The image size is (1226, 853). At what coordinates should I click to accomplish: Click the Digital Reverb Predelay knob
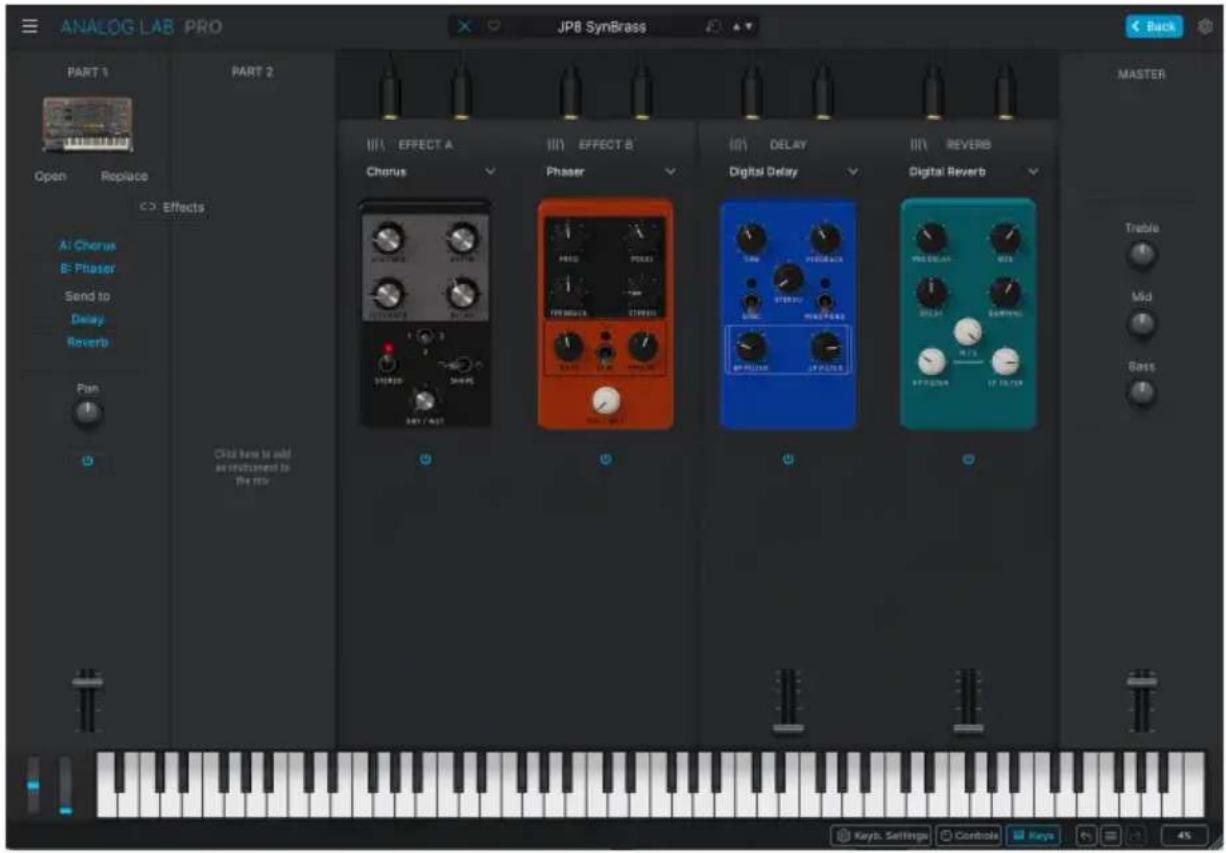click(931, 238)
